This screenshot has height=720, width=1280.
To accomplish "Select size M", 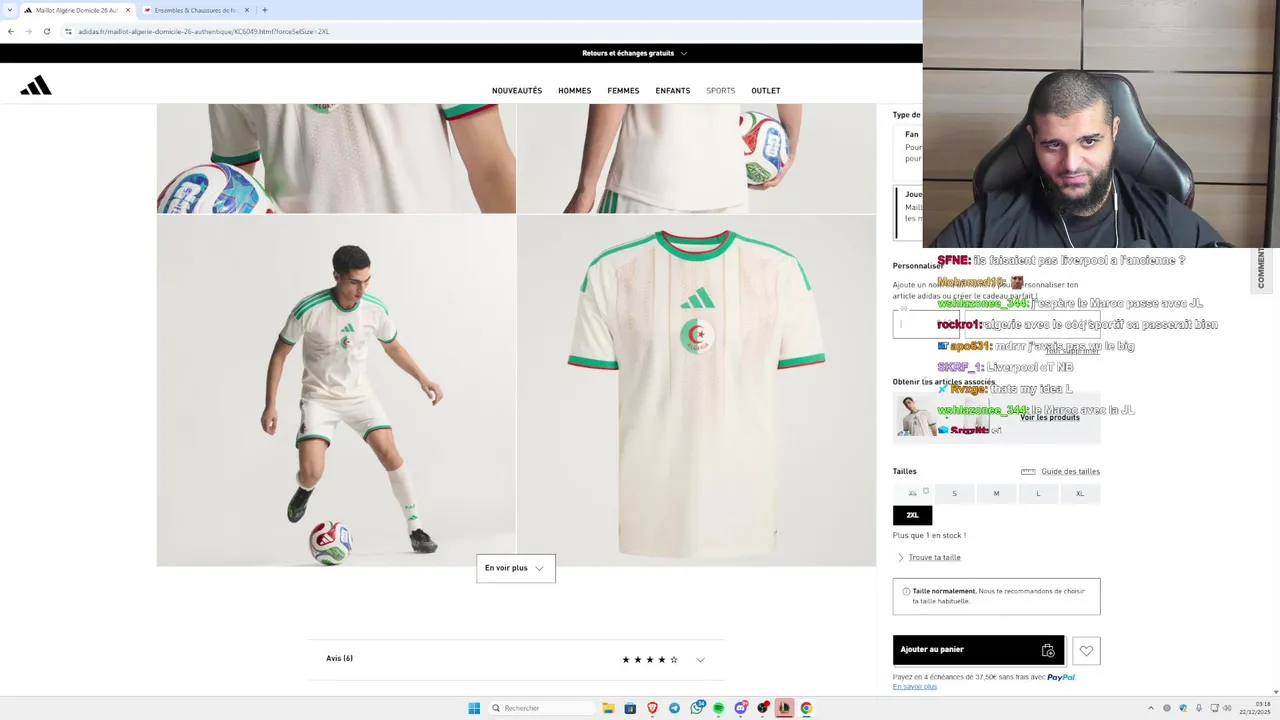I will point(996,493).
